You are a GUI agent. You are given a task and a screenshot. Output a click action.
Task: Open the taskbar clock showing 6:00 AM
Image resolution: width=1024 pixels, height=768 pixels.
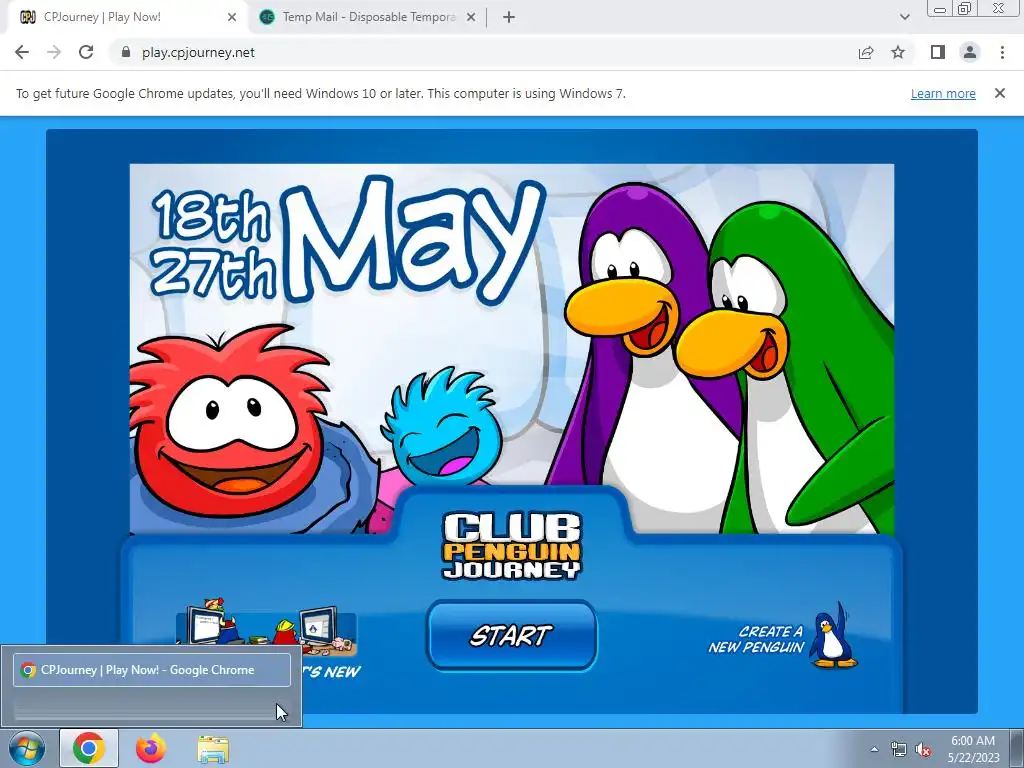[x=973, y=749]
